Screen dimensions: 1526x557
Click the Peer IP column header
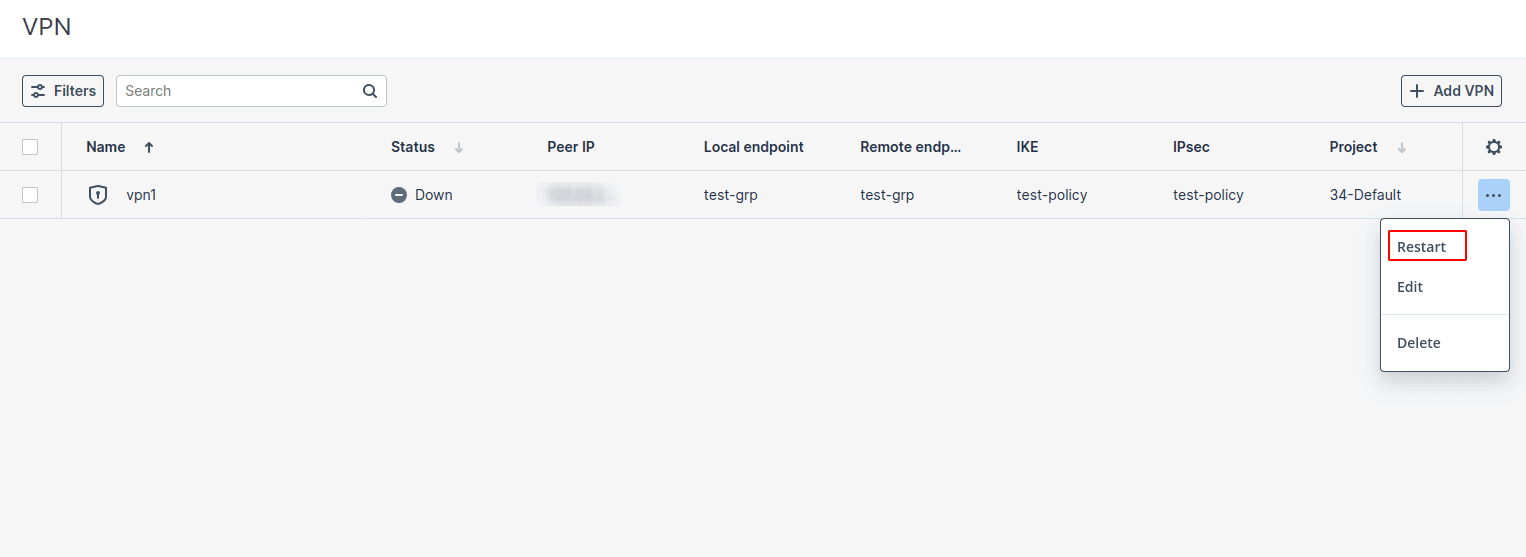pyautogui.click(x=571, y=147)
